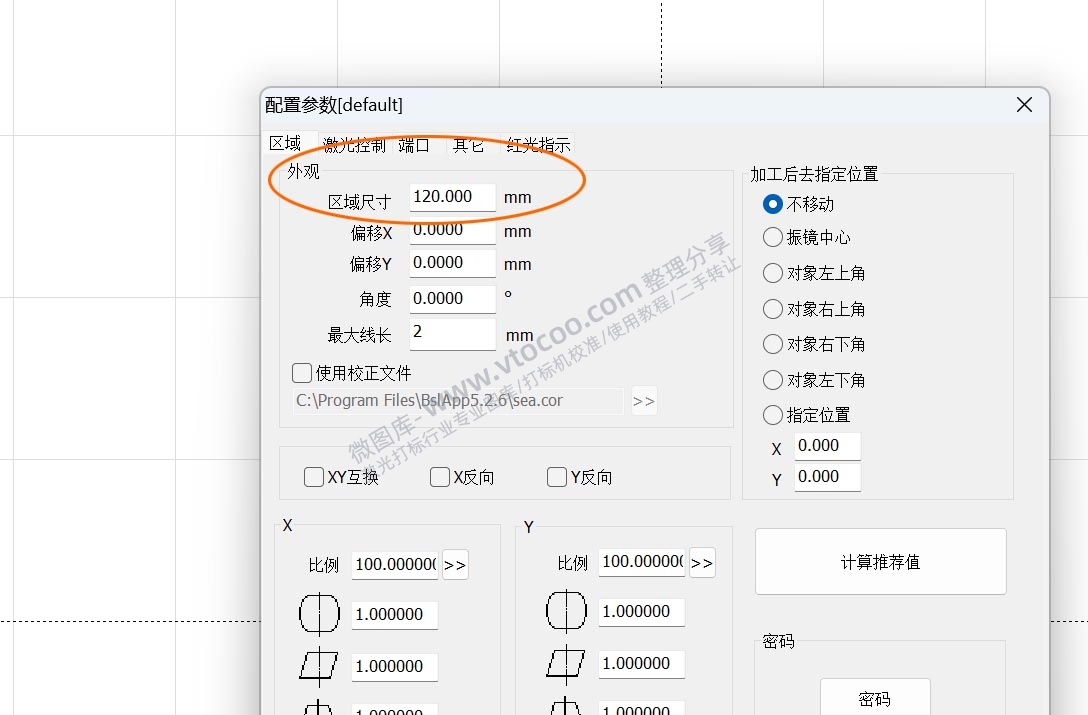Open the 其它 tab
Viewport: 1088px width, 715px height.
click(x=469, y=144)
